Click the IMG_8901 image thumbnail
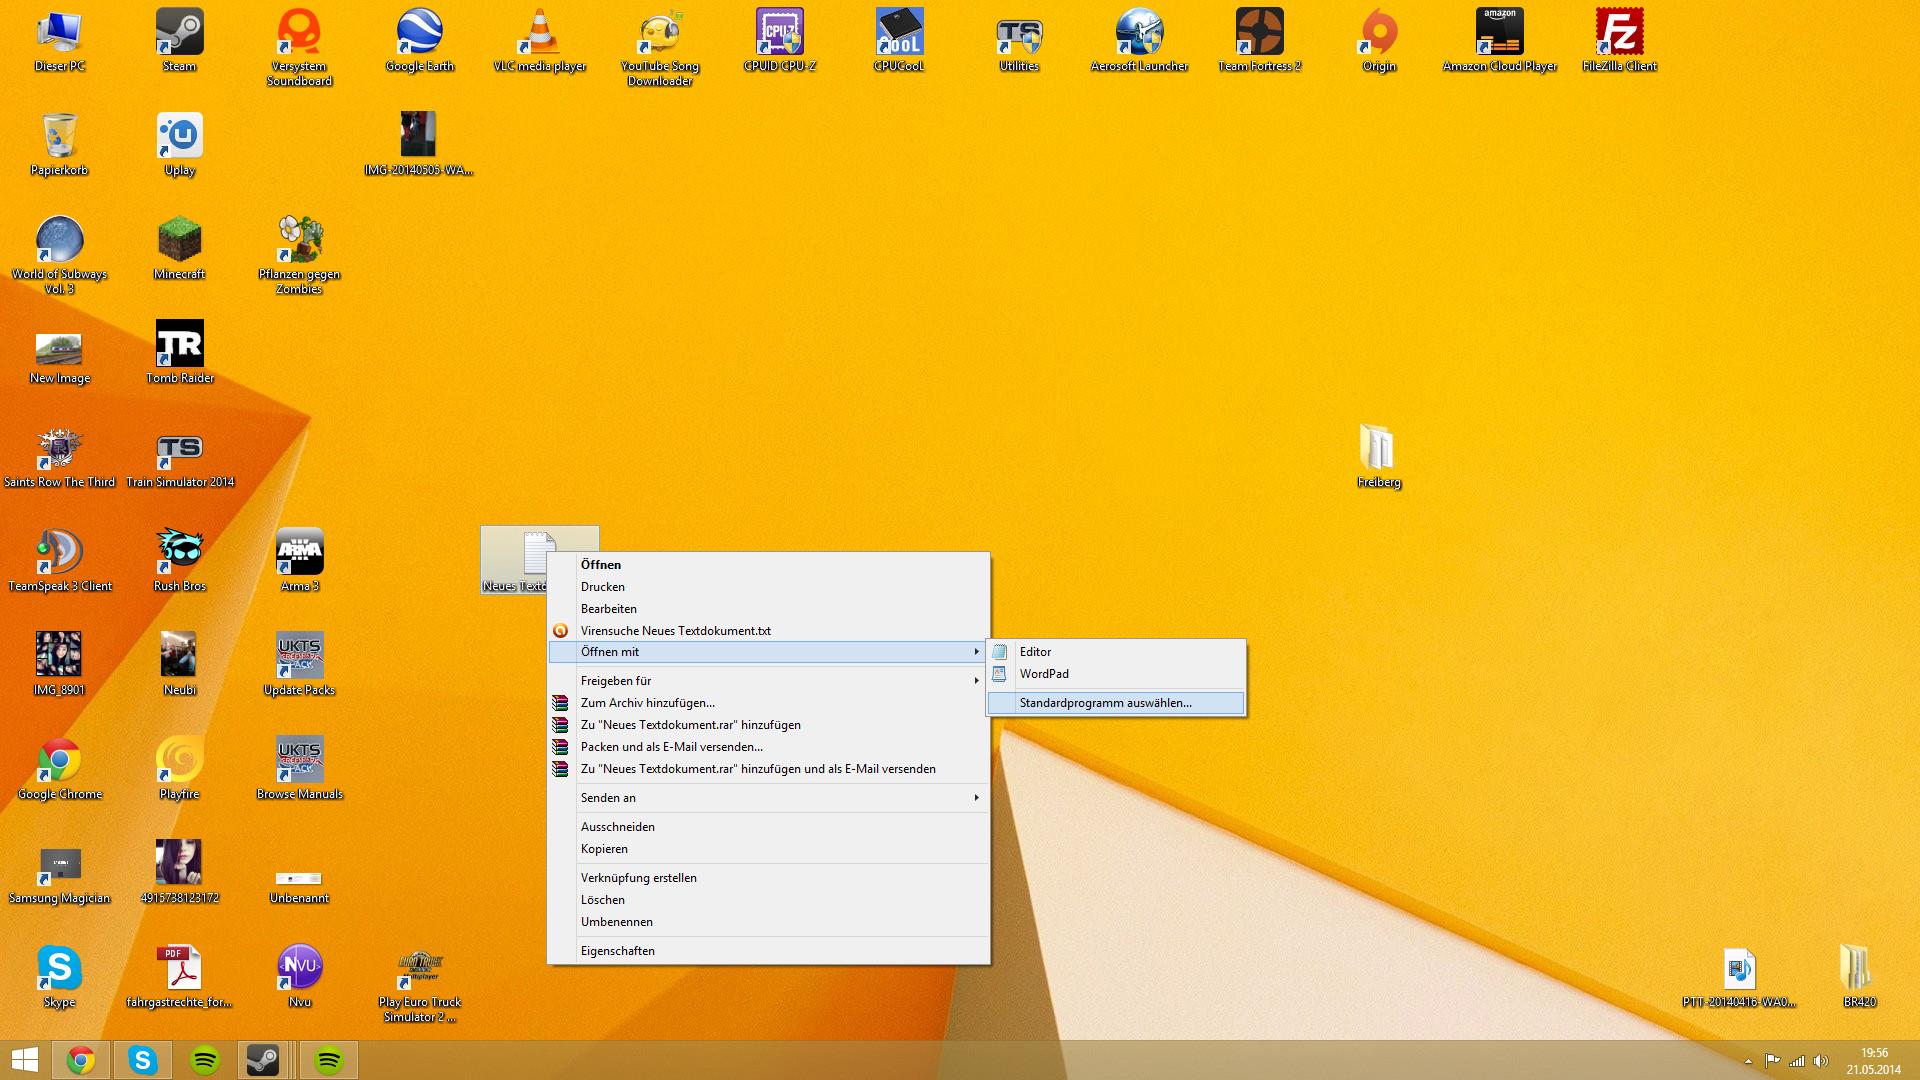The height and width of the screenshot is (1080, 1920). 59,655
